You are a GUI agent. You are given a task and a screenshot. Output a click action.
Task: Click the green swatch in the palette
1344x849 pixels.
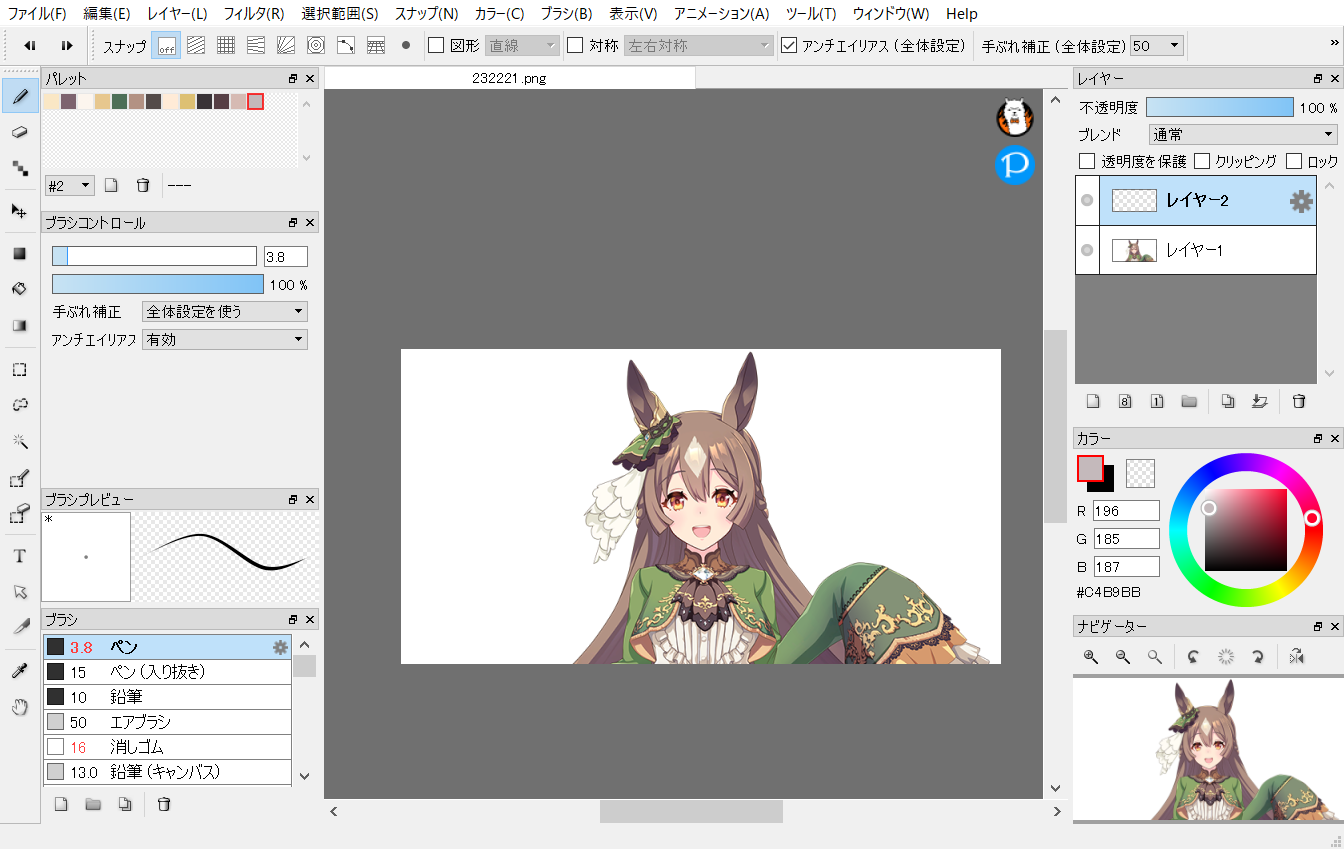click(119, 101)
